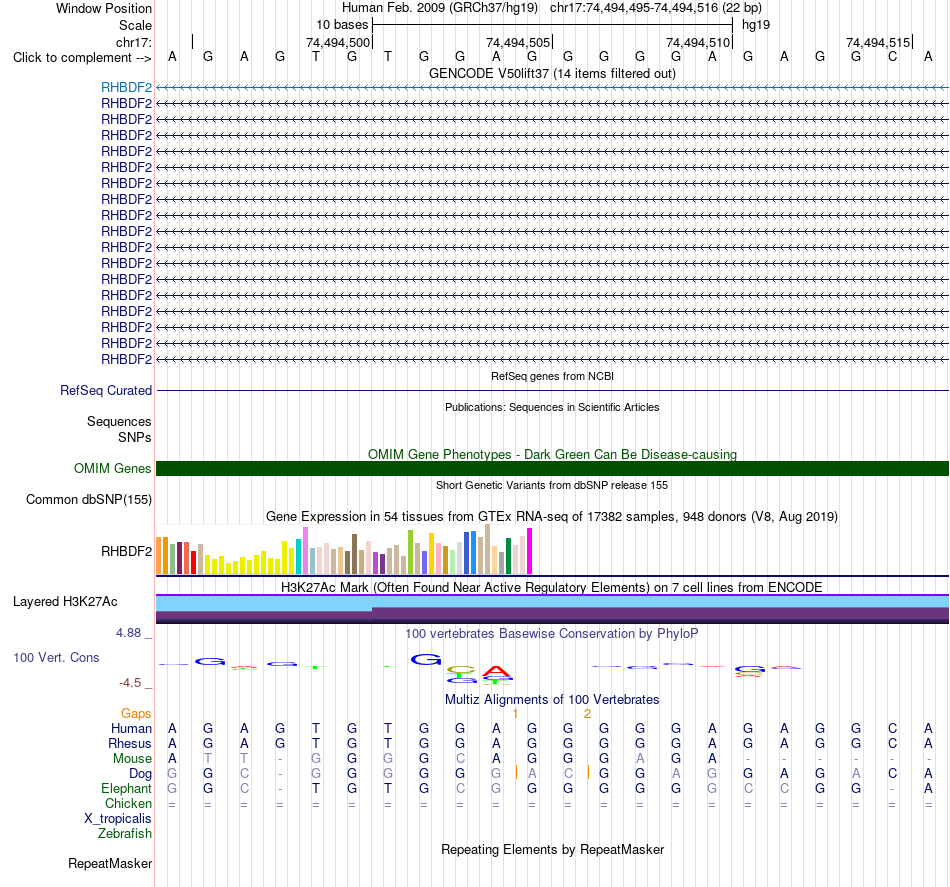
Task: Click the tallest blue G in conservation logo
Action: coord(426,659)
